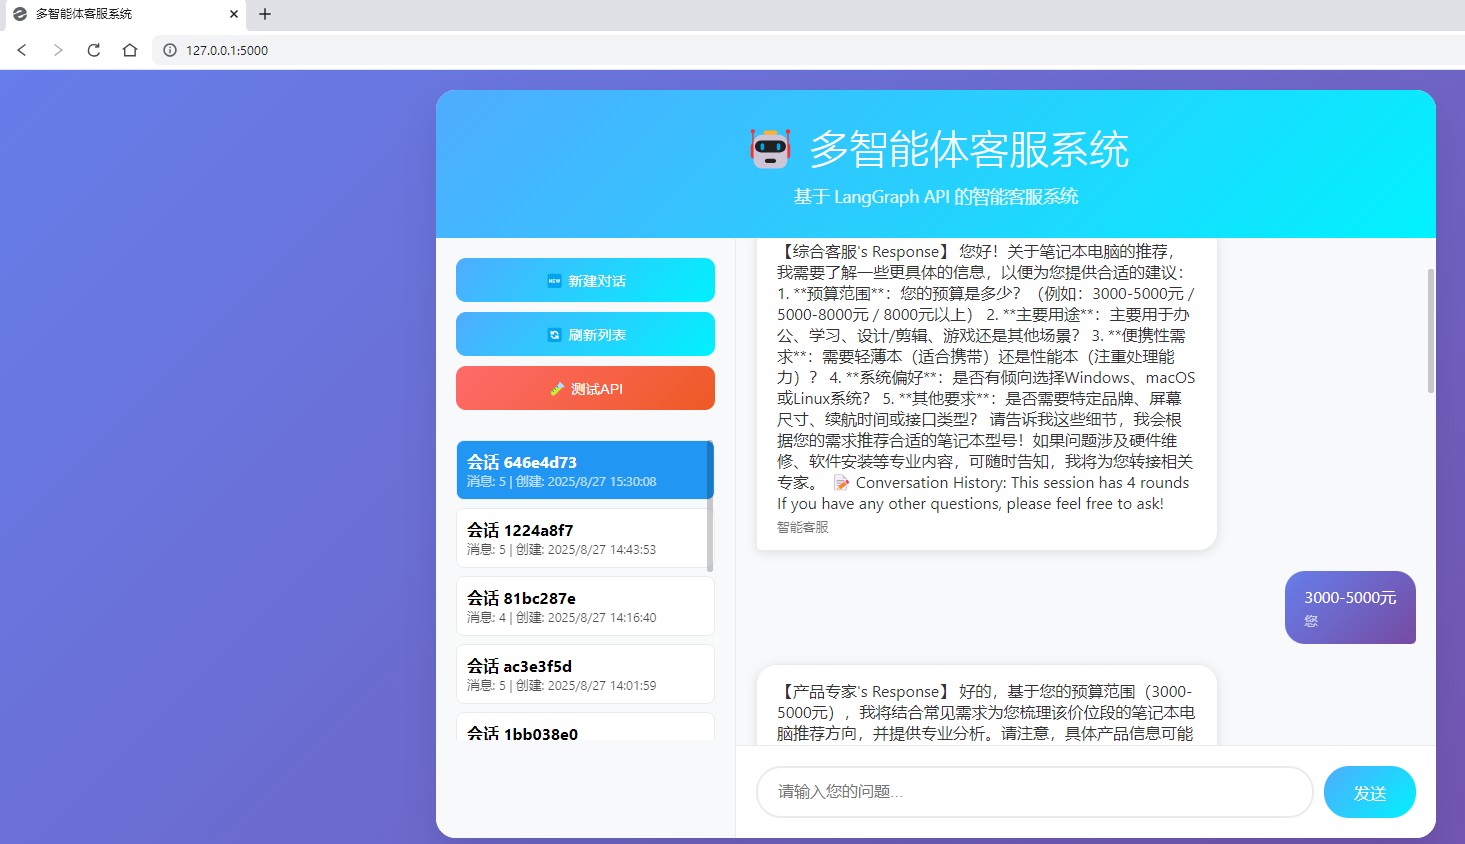Open session 会话 81bc287e
This screenshot has width=1465, height=844.
tap(585, 606)
